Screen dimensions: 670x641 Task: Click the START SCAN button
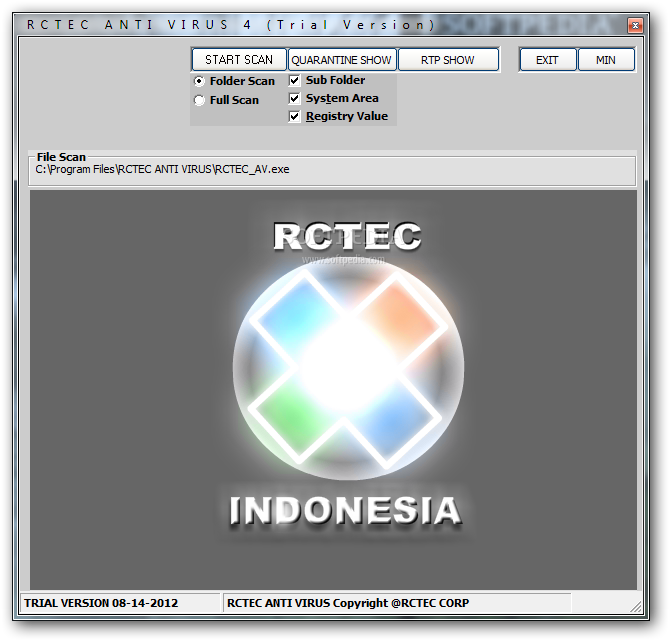[x=239, y=59]
